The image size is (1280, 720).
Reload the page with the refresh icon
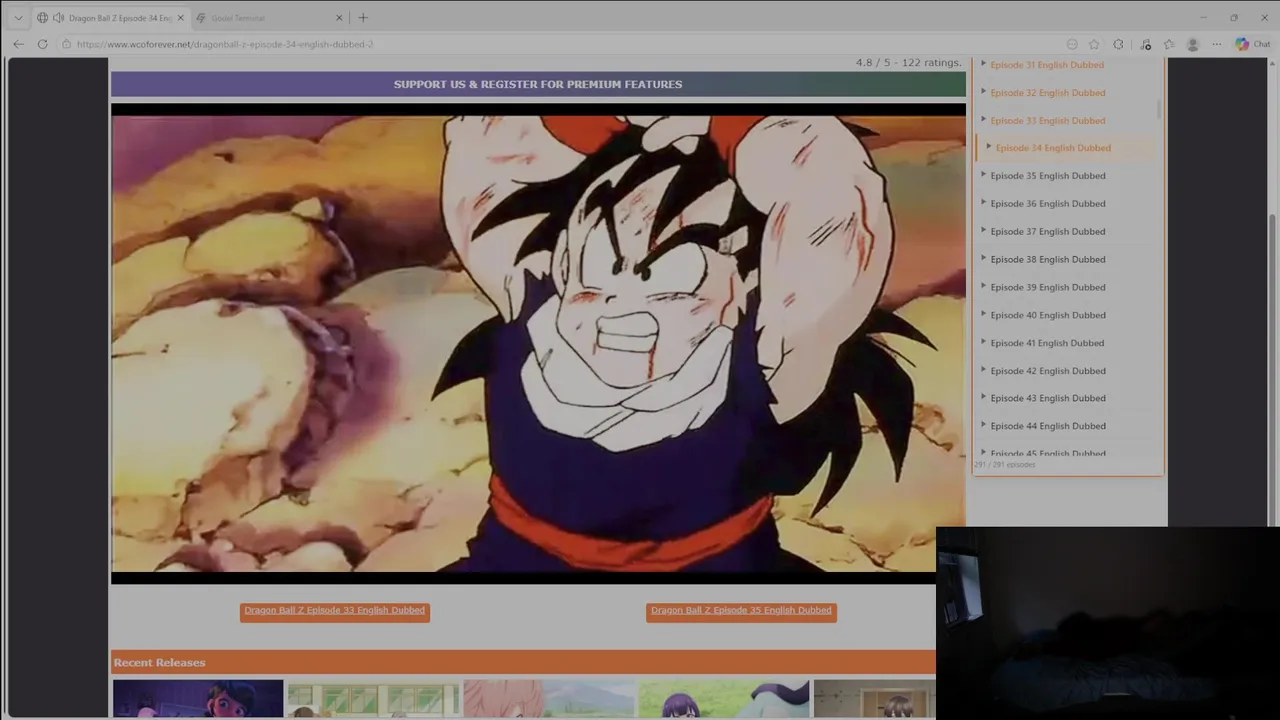click(x=42, y=44)
